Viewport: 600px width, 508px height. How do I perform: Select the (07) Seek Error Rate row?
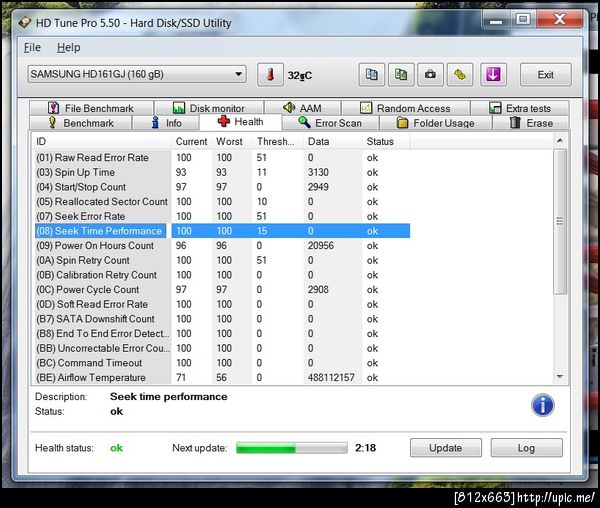(222, 216)
